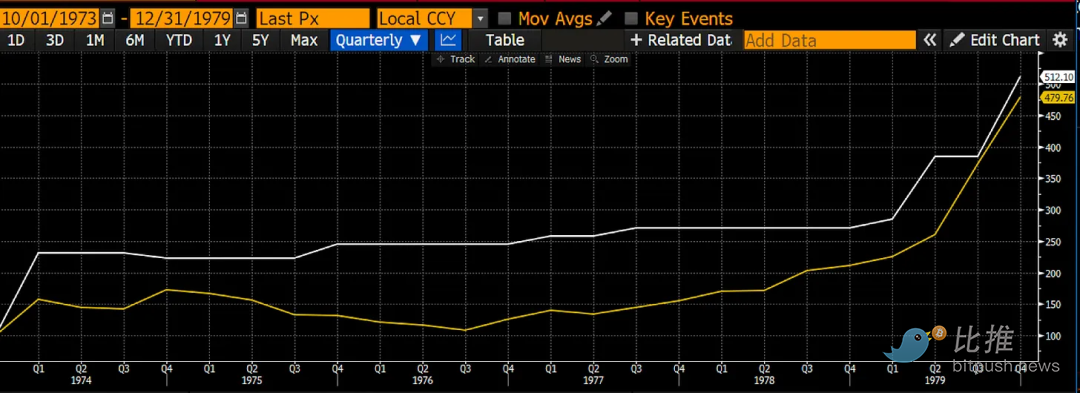The height and width of the screenshot is (393, 1080).
Task: Click the start date field 10/01/1973
Action: [50, 18]
